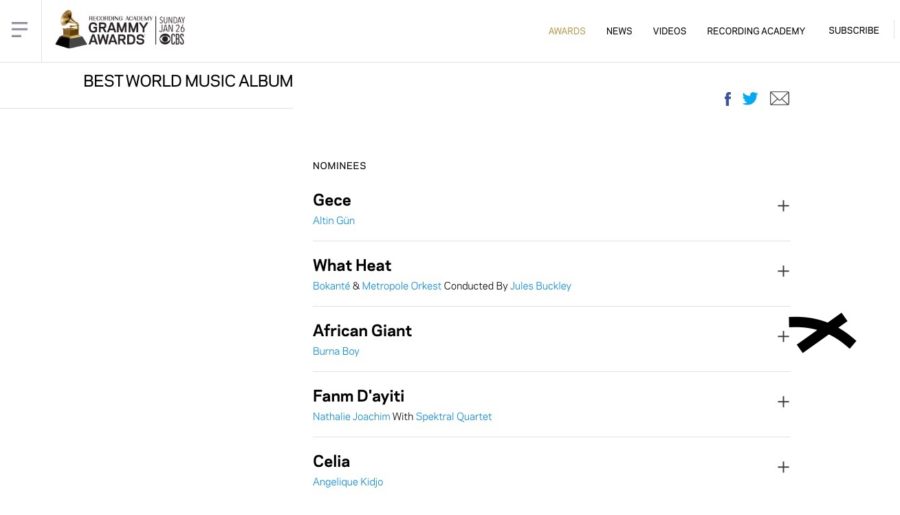Open the Altin Gün artist link
Viewport: 900px width, 515px height.
(x=334, y=221)
